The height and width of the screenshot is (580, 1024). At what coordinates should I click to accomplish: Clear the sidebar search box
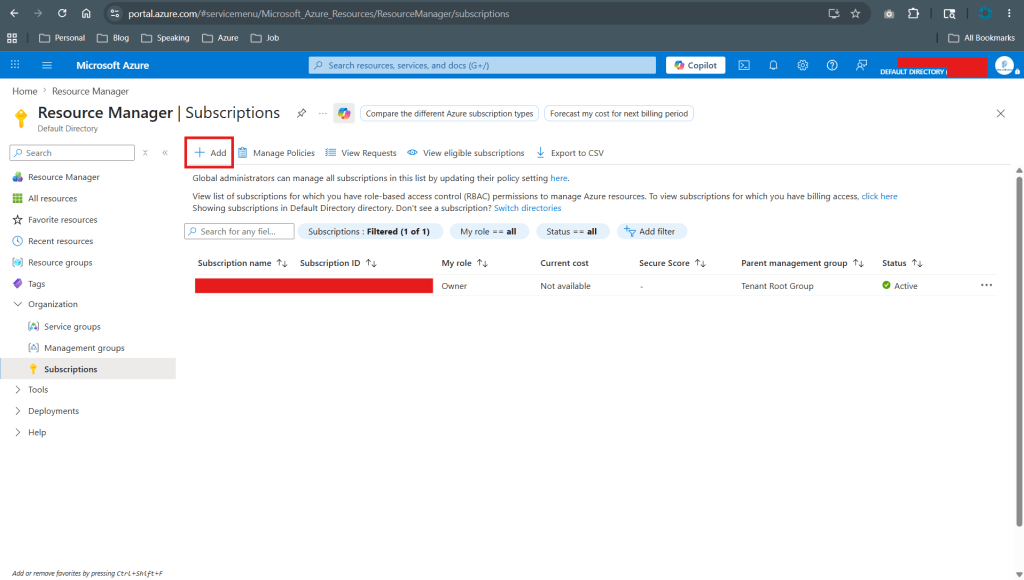pos(145,153)
